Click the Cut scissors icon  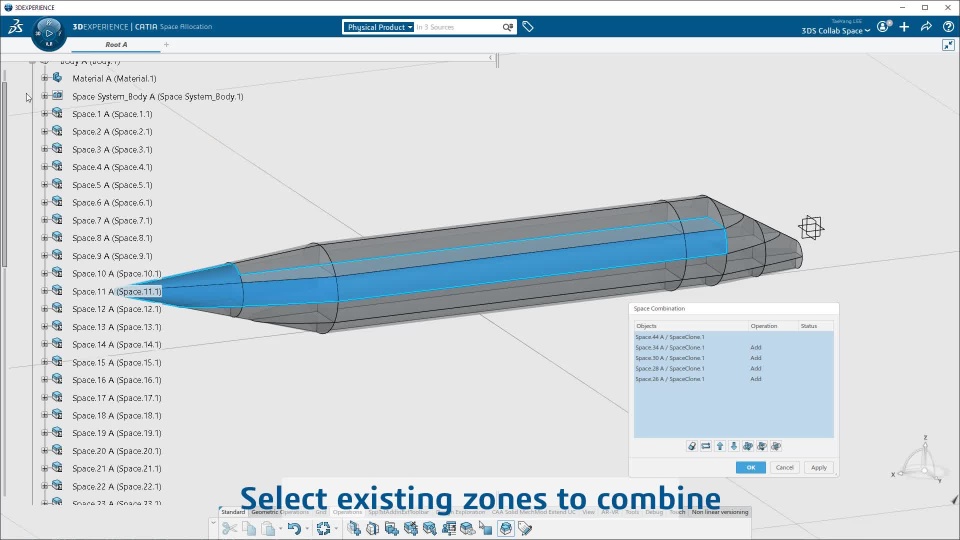pos(230,528)
